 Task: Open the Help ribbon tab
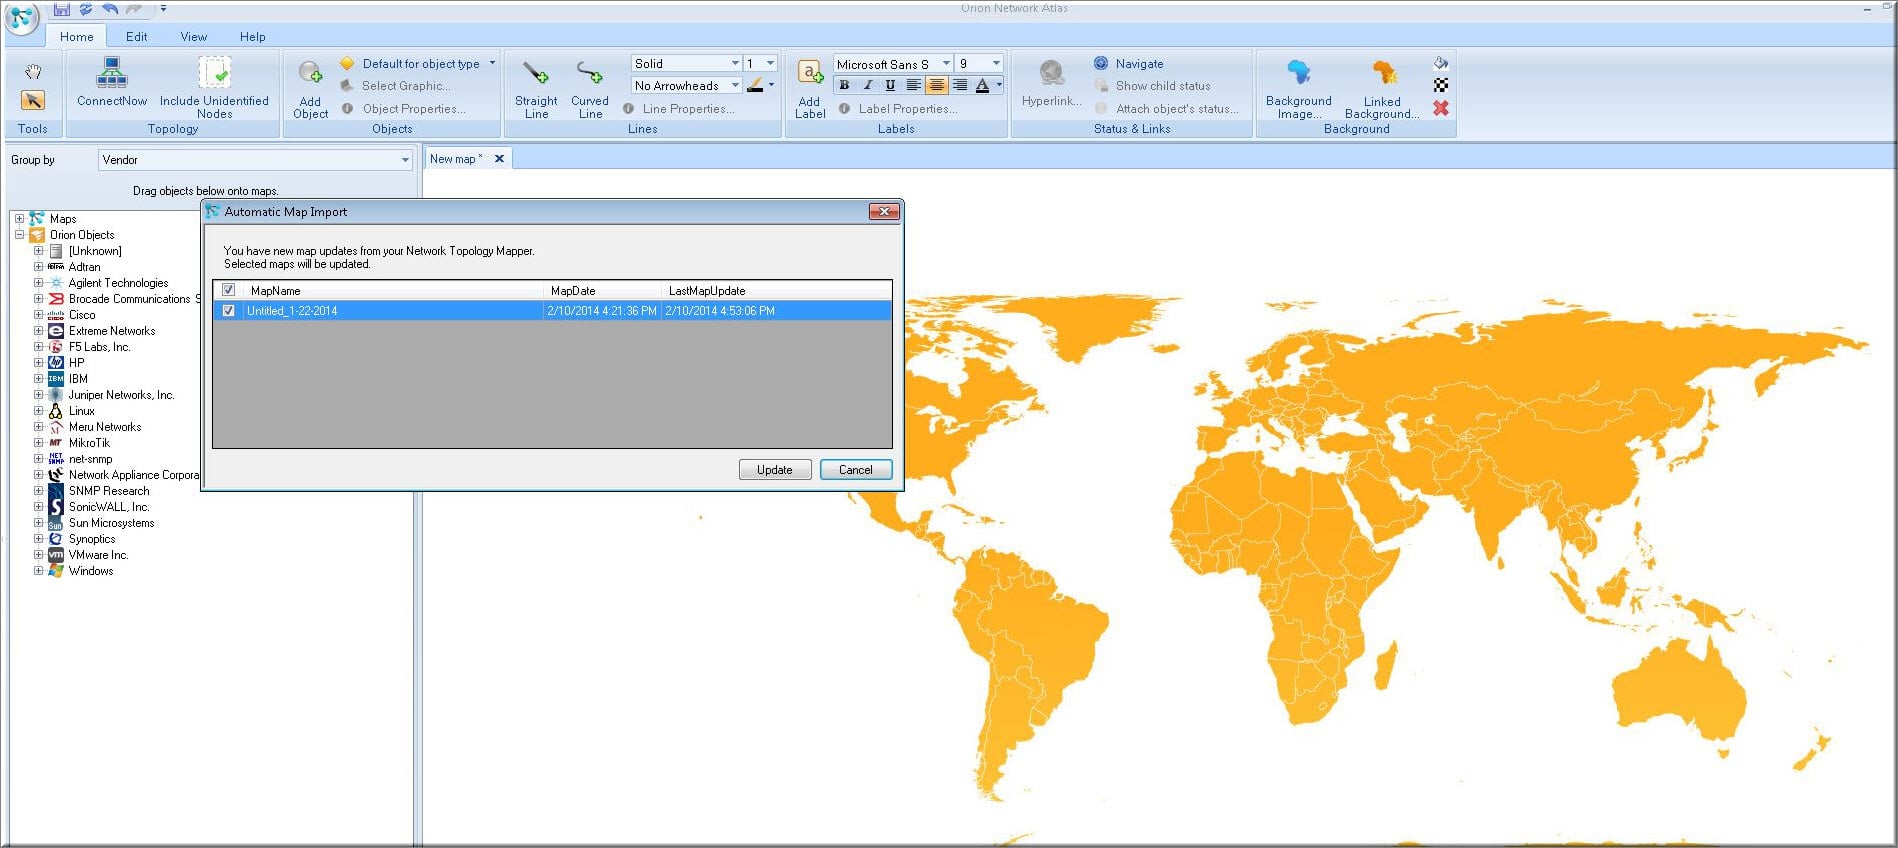(253, 37)
